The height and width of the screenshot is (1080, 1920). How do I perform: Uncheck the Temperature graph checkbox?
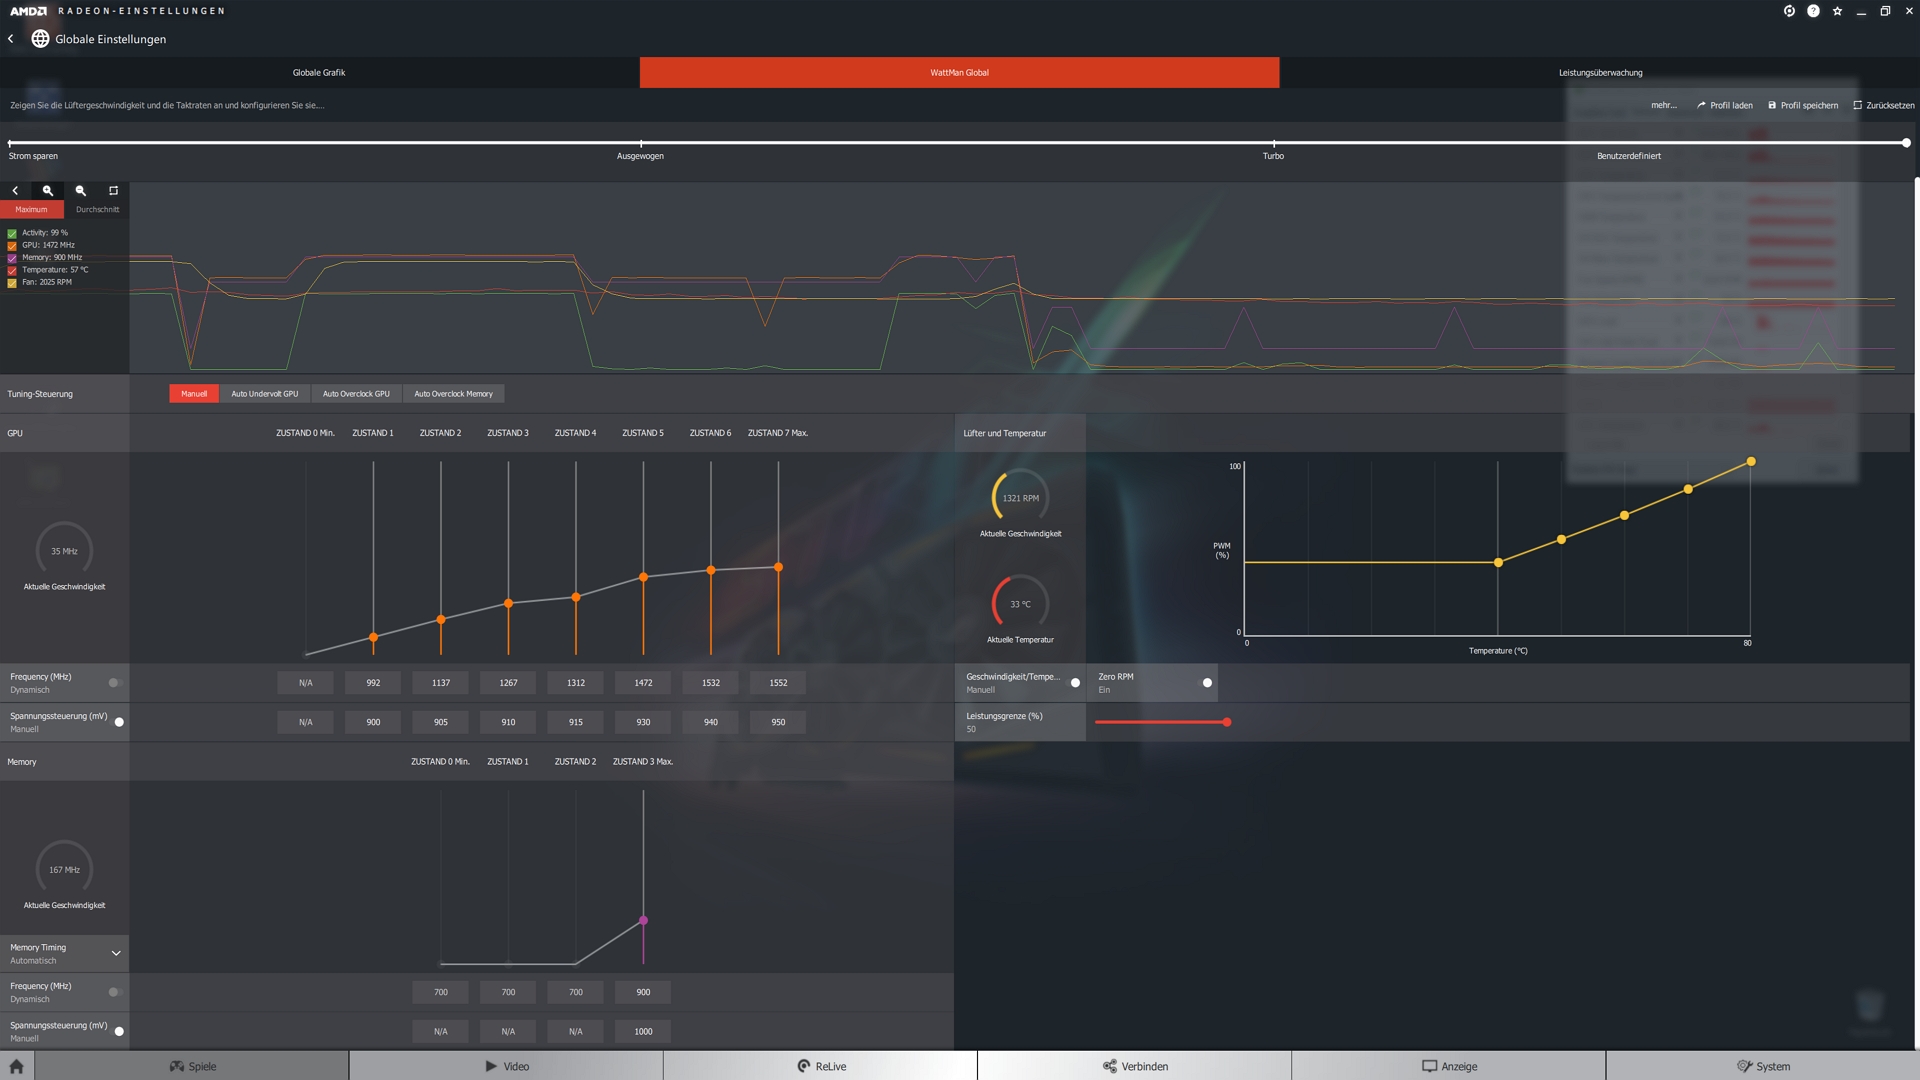12,270
